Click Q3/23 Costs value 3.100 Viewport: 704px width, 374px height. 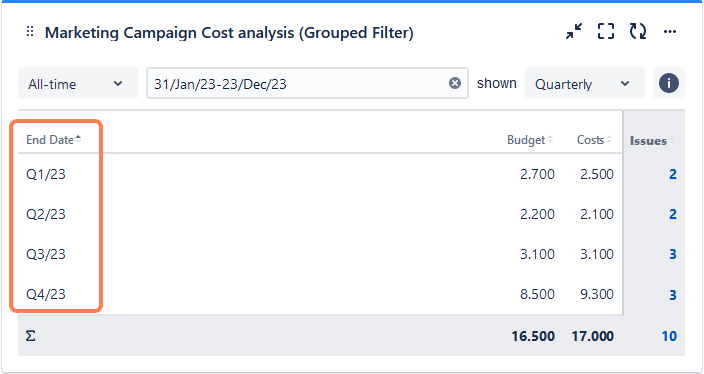(x=597, y=254)
